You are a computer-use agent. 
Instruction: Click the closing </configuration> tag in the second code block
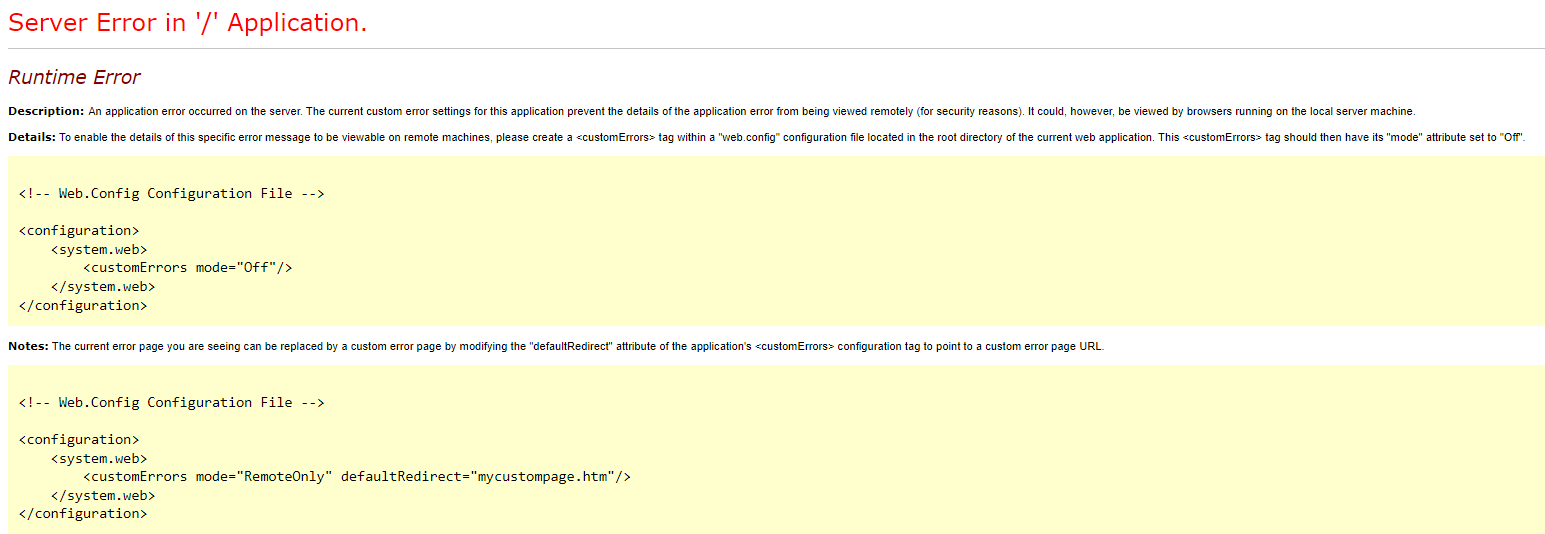tap(83, 514)
